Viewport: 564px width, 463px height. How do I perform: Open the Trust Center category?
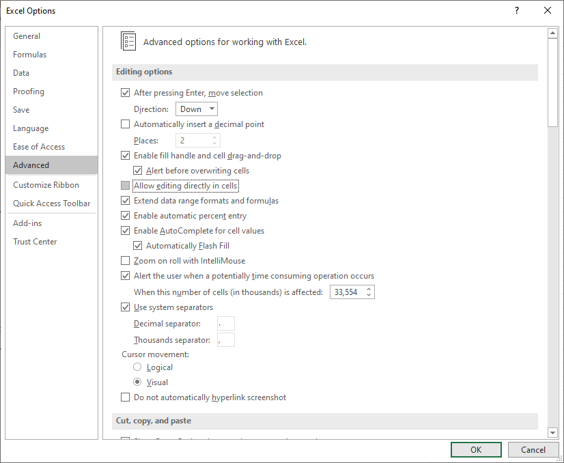[x=35, y=242]
